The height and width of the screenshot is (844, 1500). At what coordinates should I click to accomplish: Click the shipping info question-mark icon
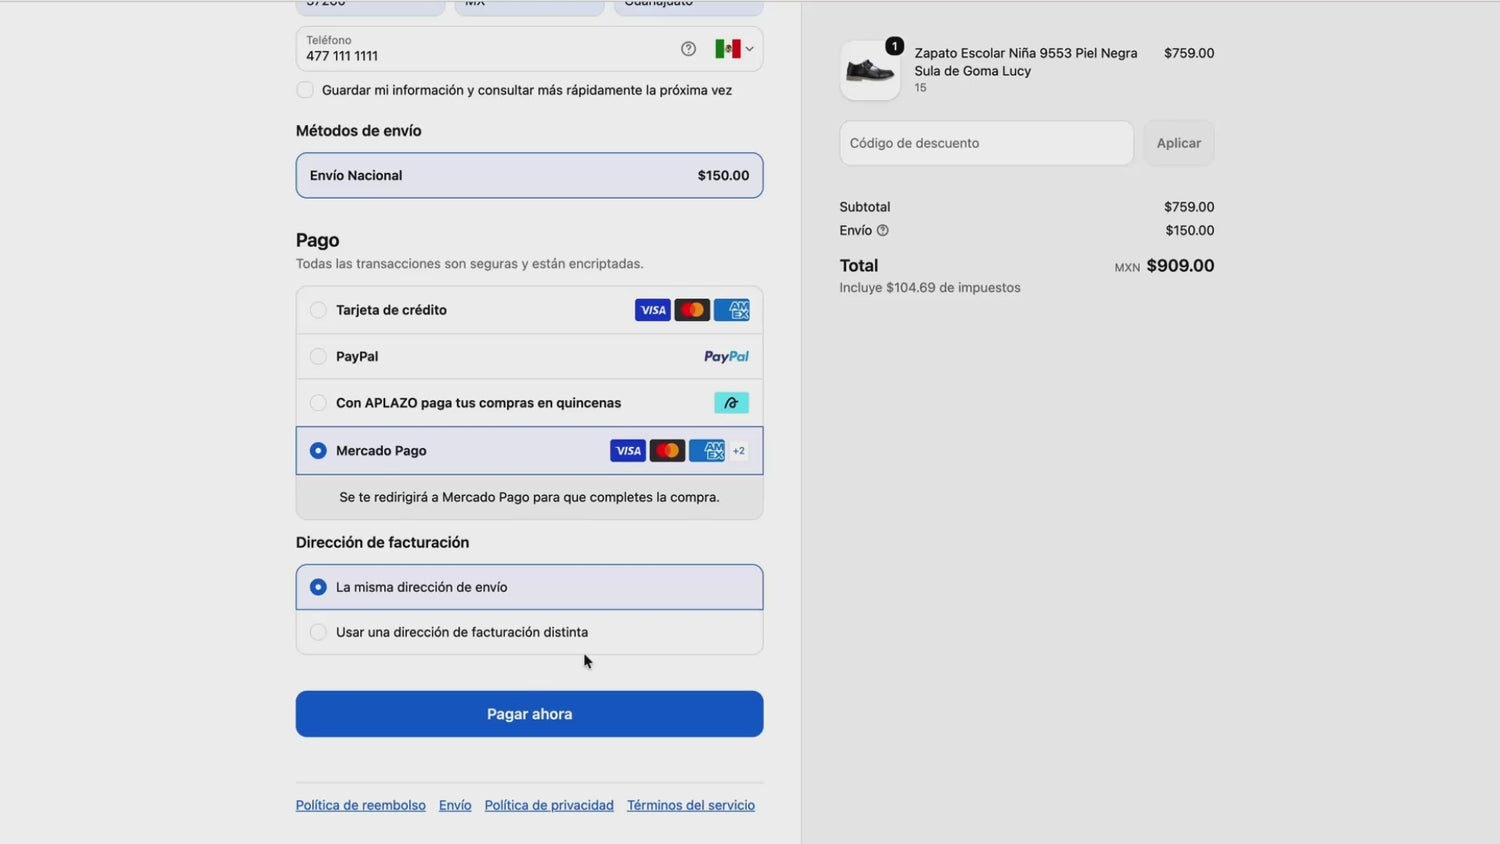[x=882, y=230]
